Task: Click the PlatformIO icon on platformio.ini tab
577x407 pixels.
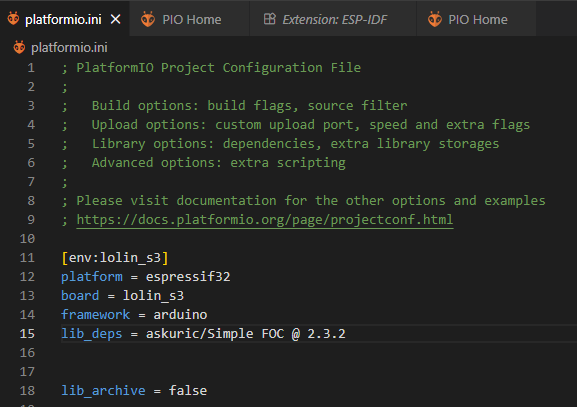Action: click(x=13, y=19)
